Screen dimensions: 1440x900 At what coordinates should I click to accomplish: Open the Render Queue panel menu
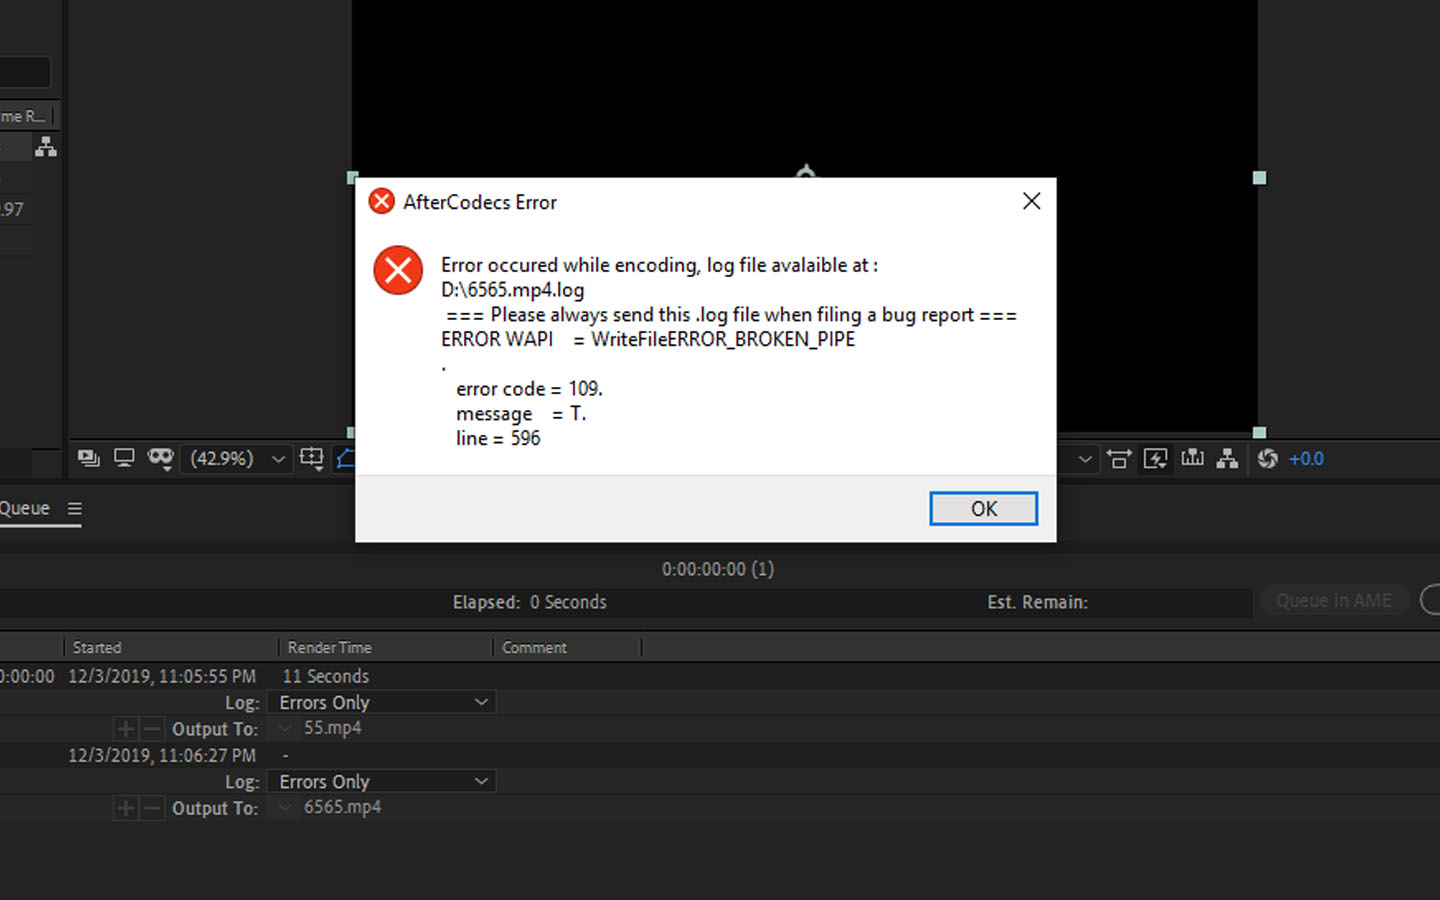point(74,508)
